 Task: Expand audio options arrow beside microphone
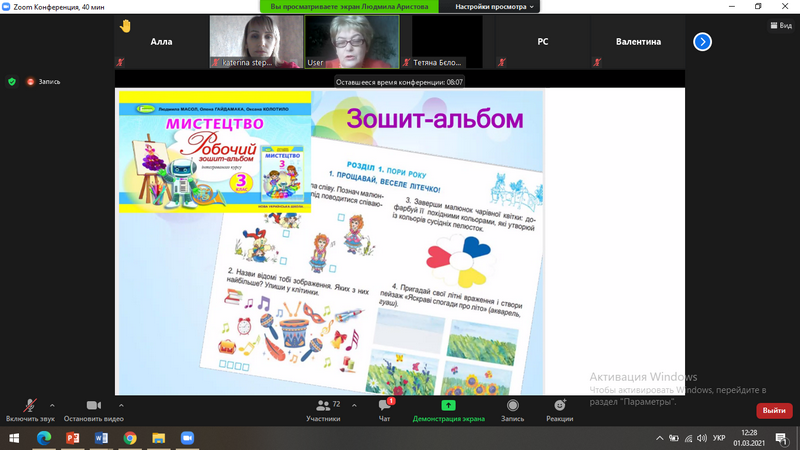[52, 406]
